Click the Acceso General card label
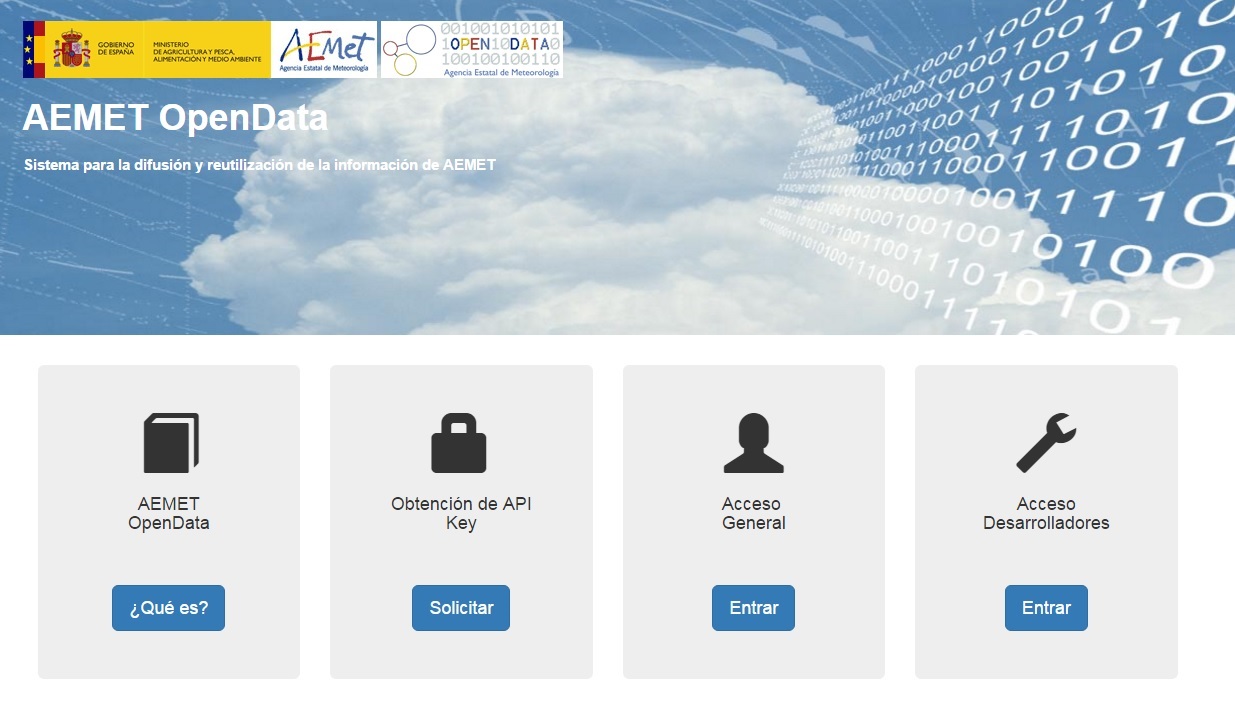The image size is (1235, 728). [753, 513]
